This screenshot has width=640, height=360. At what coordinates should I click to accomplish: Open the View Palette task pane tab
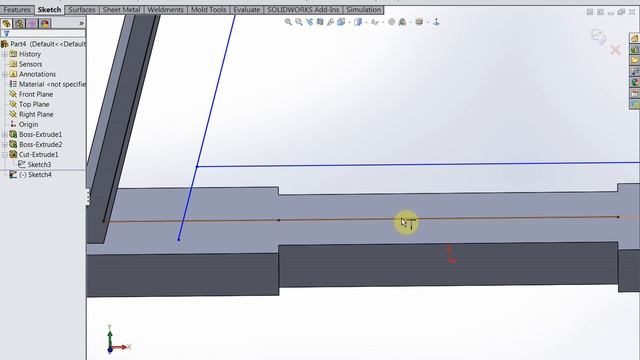pyautogui.click(x=634, y=72)
